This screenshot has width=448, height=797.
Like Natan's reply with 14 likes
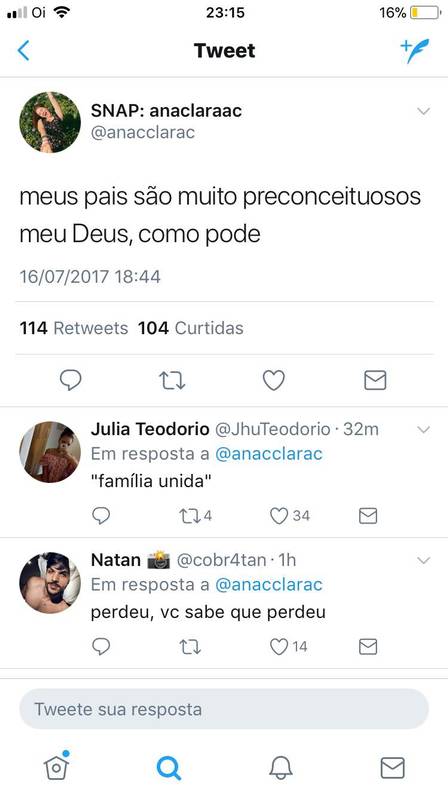[288, 647]
